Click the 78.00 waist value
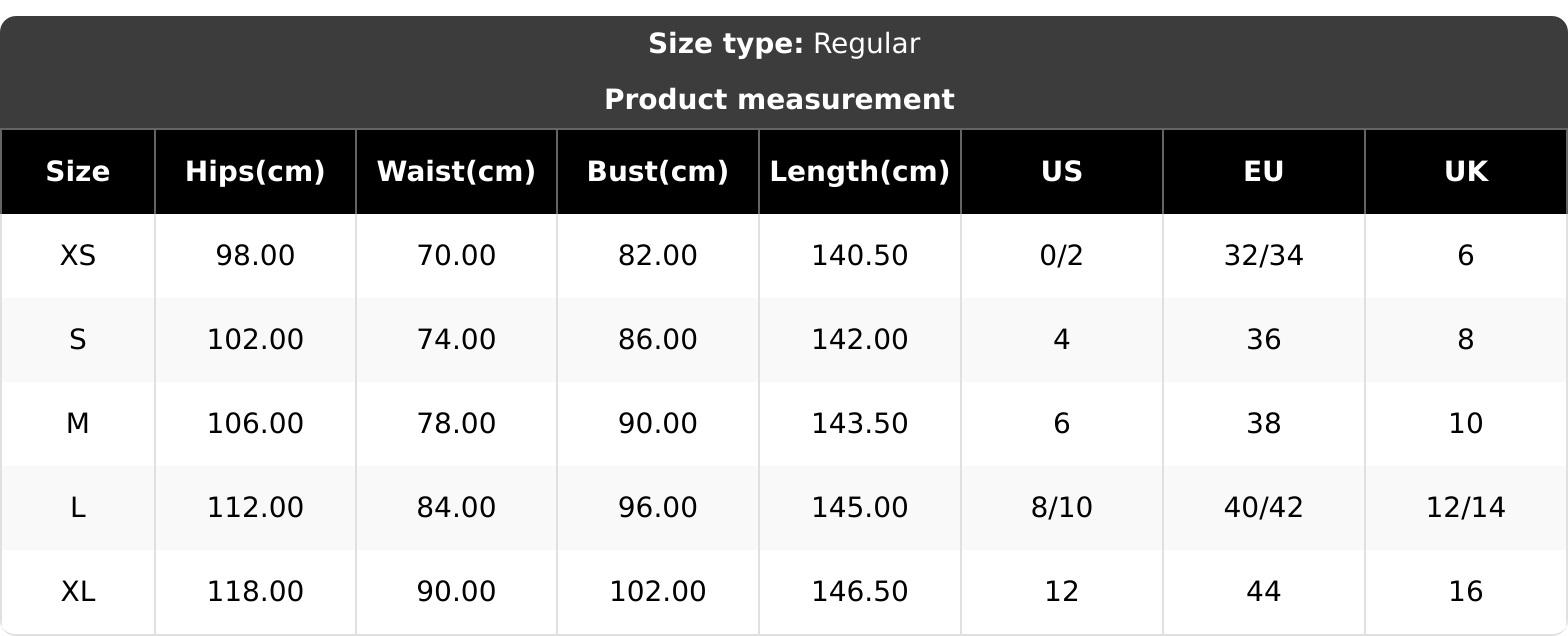Image resolution: width=1568 pixels, height=636 pixels. (x=456, y=424)
